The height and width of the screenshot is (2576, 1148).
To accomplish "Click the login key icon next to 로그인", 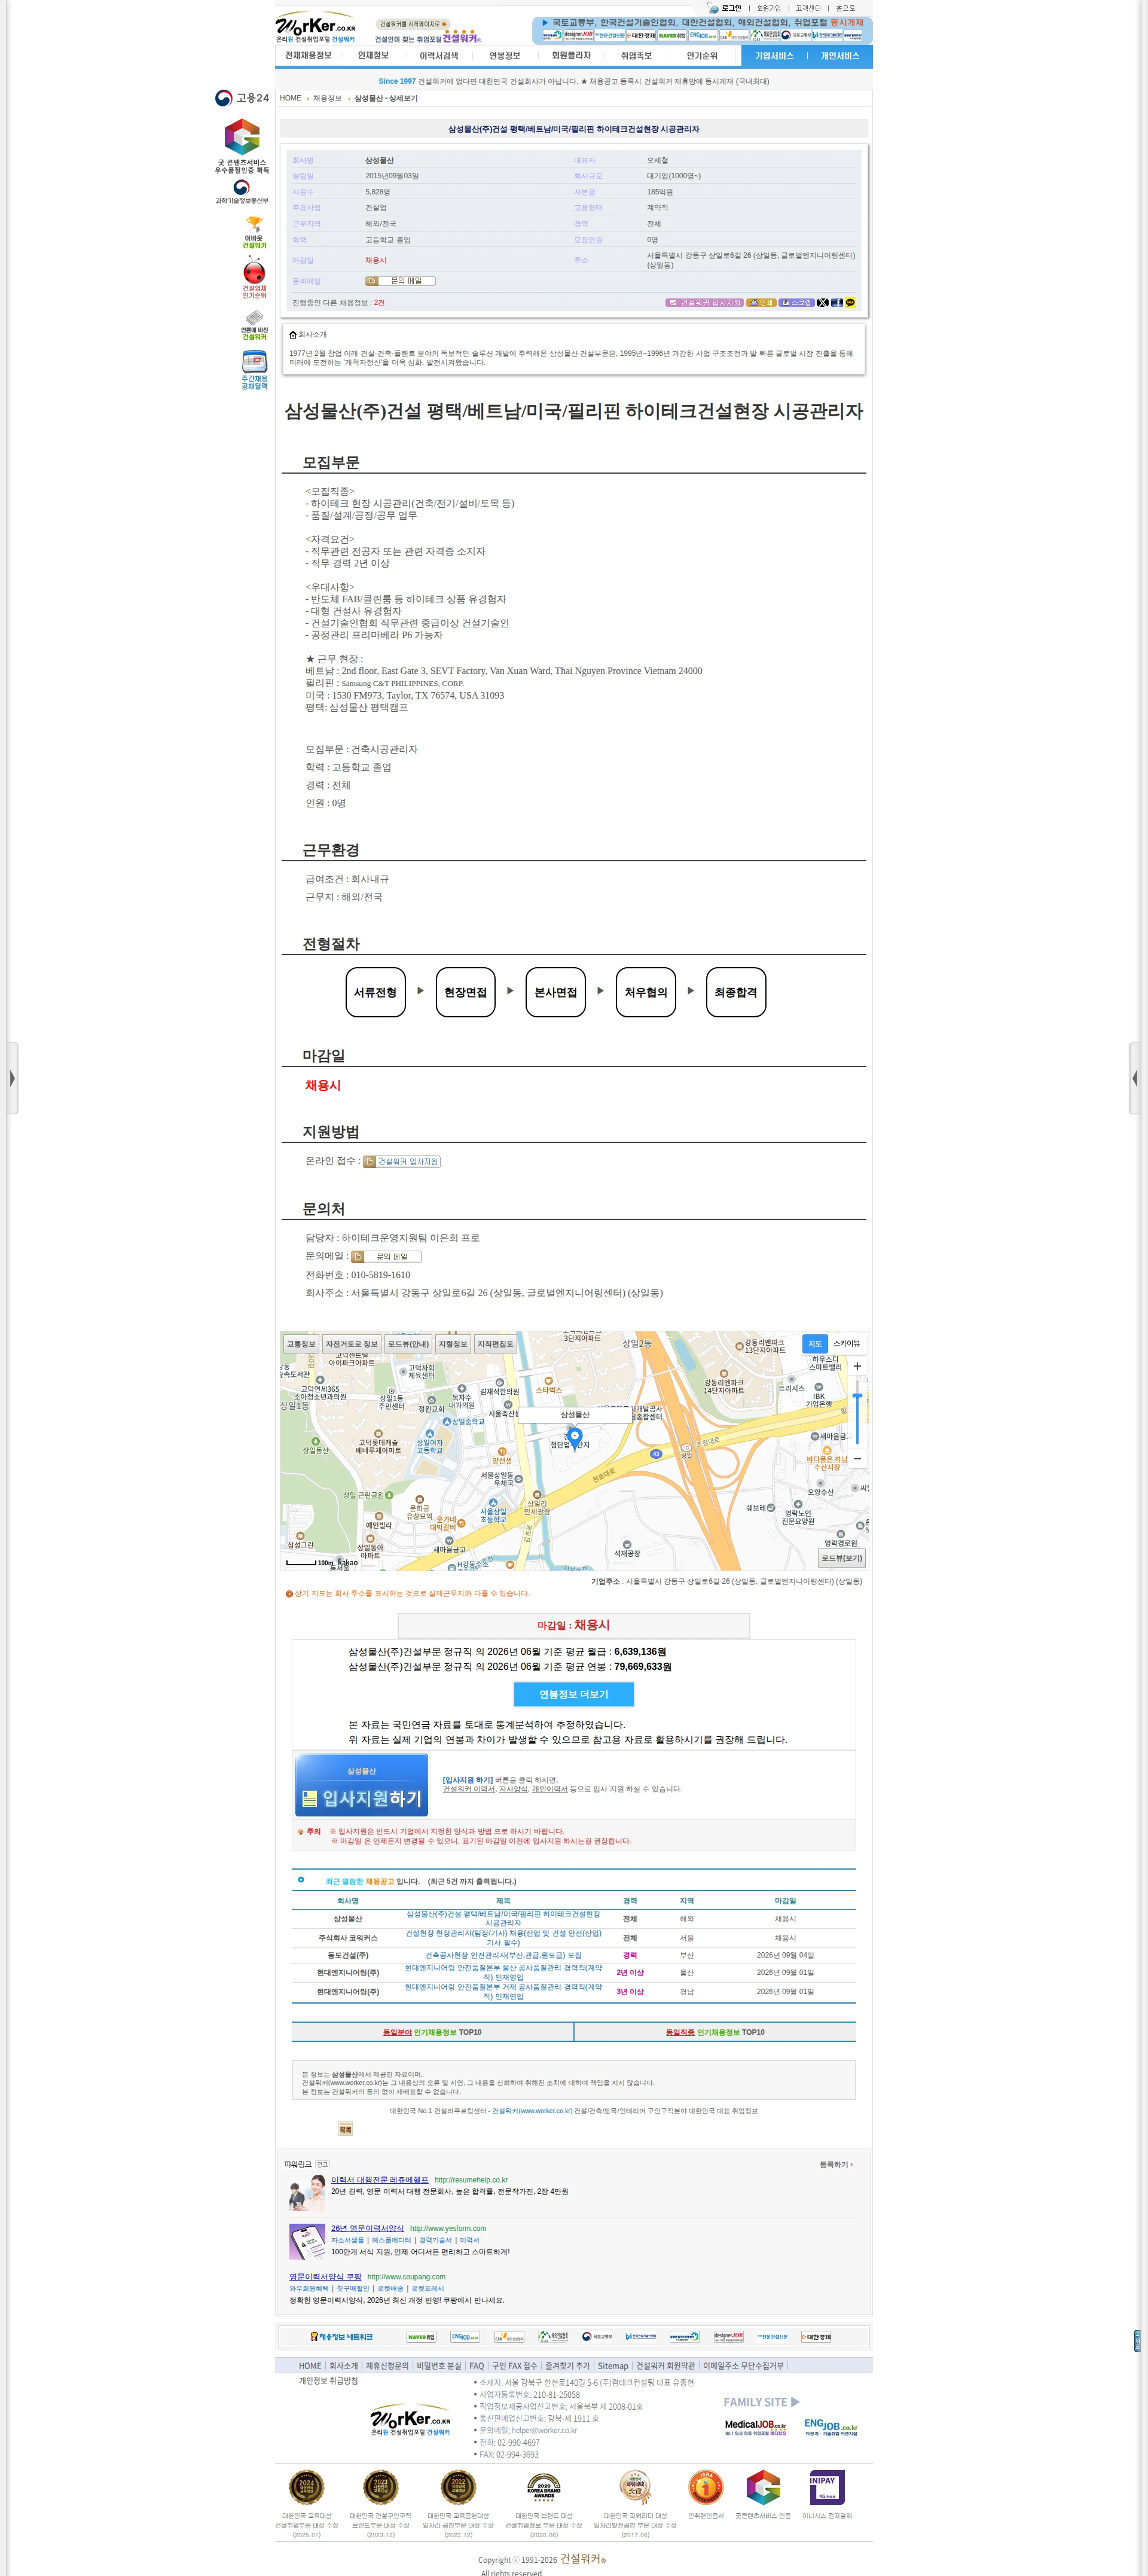I will [713, 8].
